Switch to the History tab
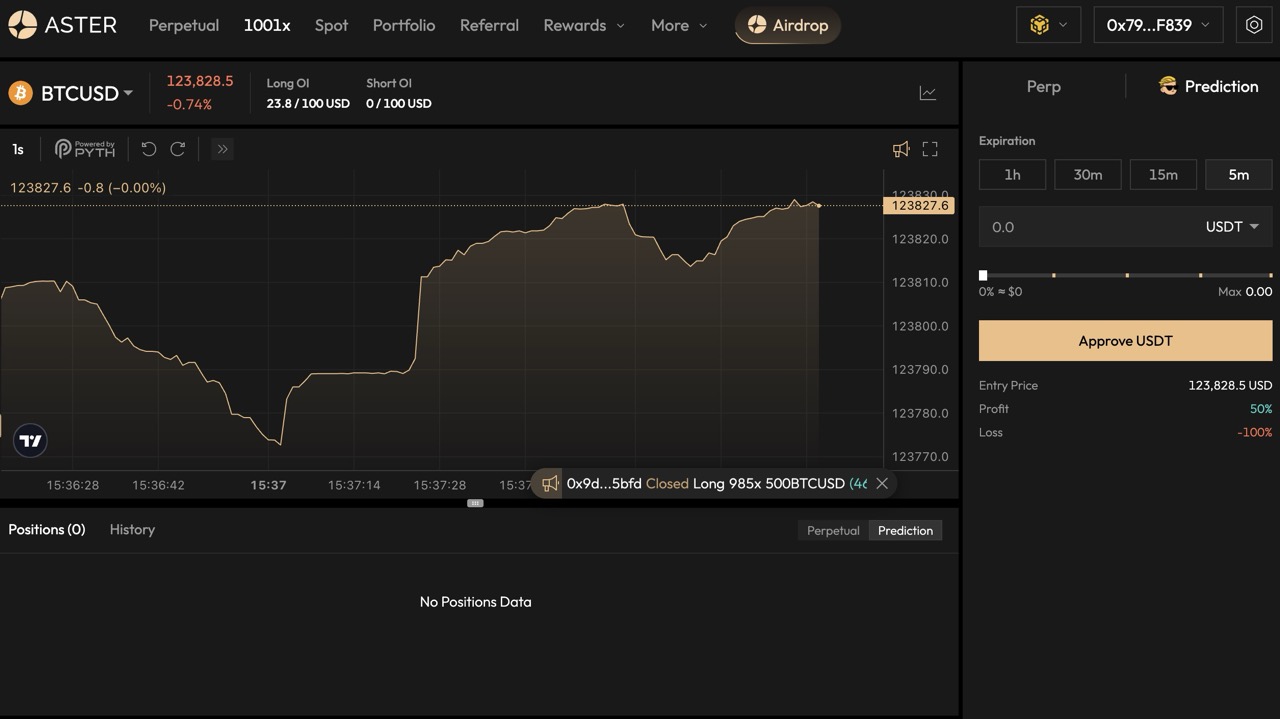The height and width of the screenshot is (719, 1280). coord(132,529)
